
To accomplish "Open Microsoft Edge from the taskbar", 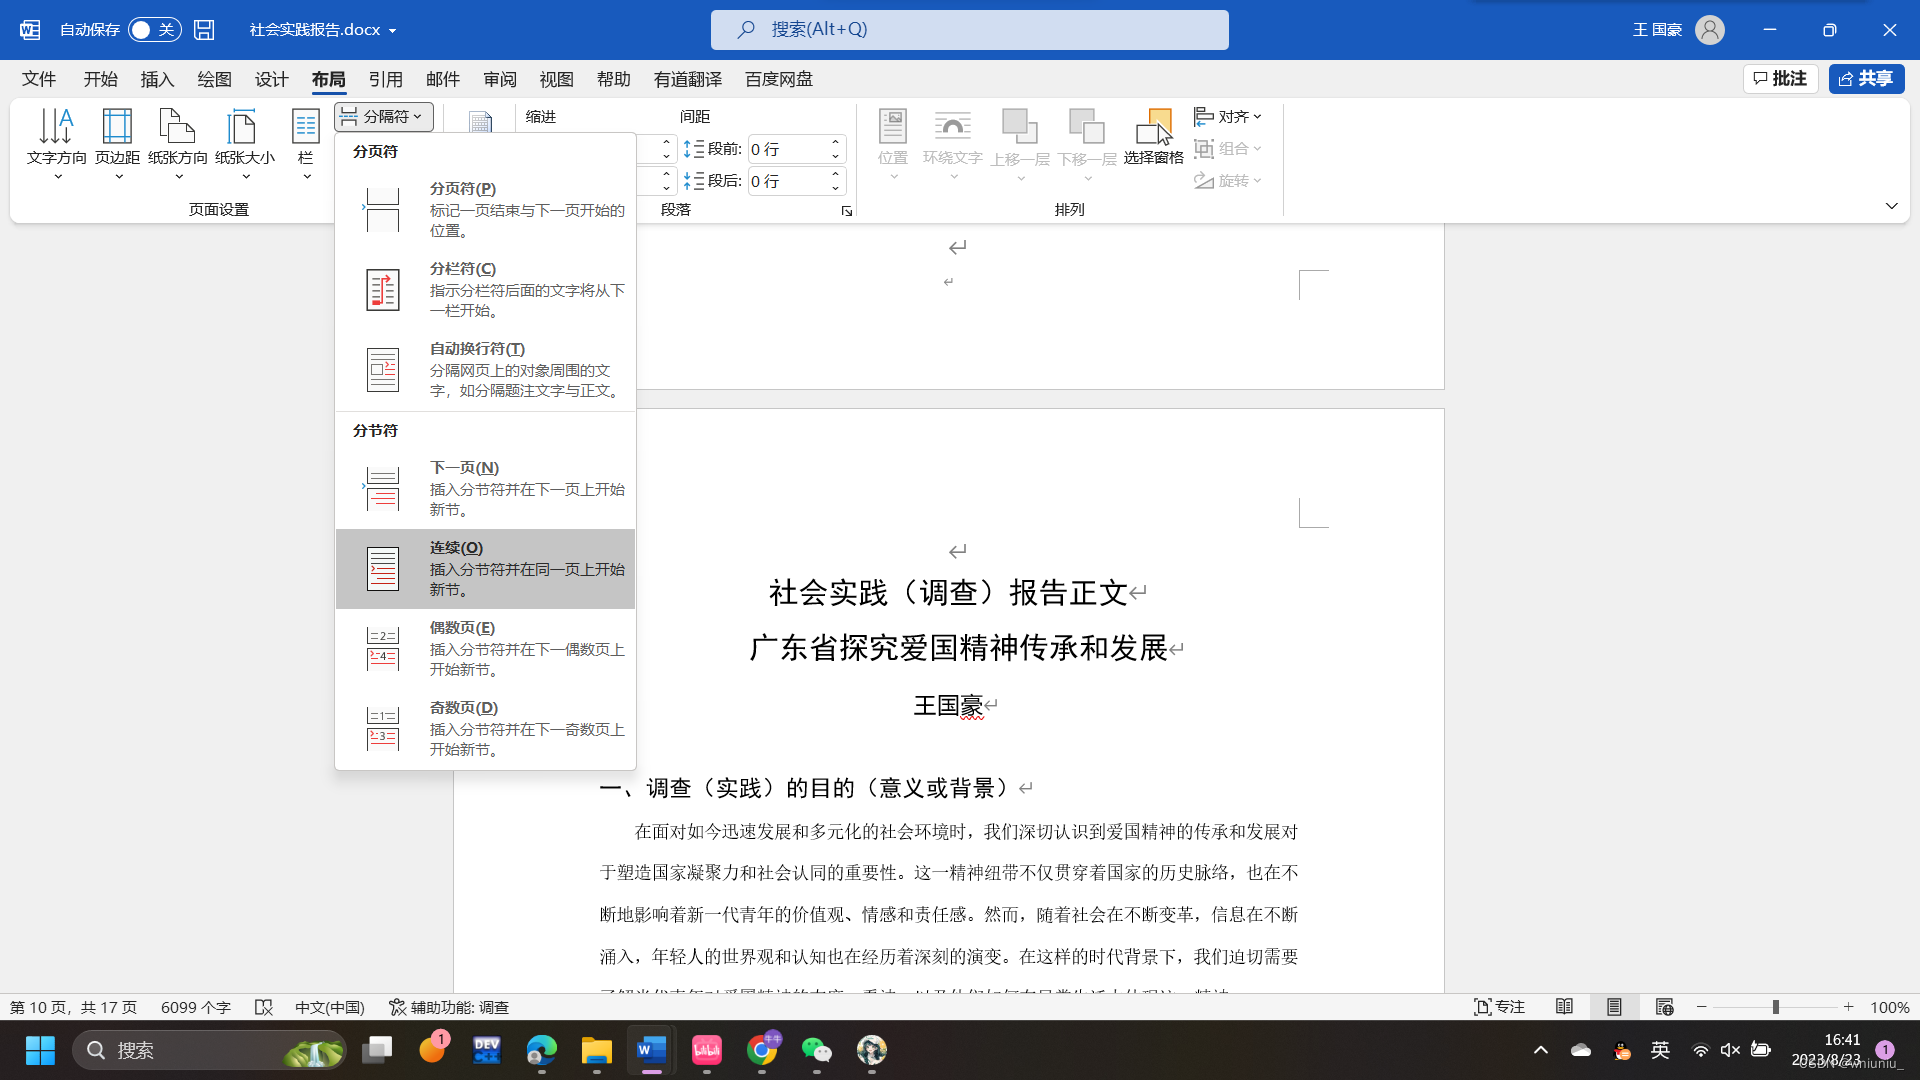I will click(542, 1050).
